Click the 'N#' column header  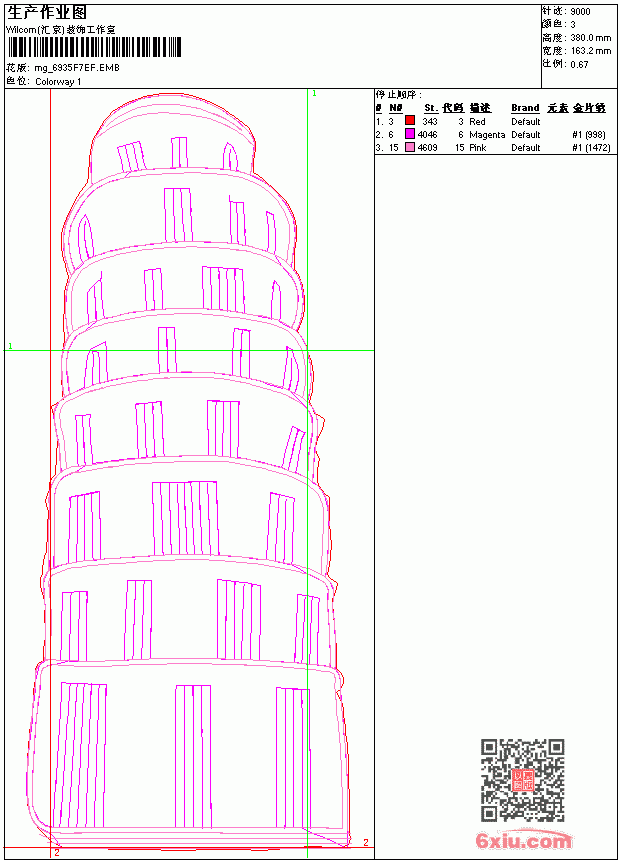[396, 108]
